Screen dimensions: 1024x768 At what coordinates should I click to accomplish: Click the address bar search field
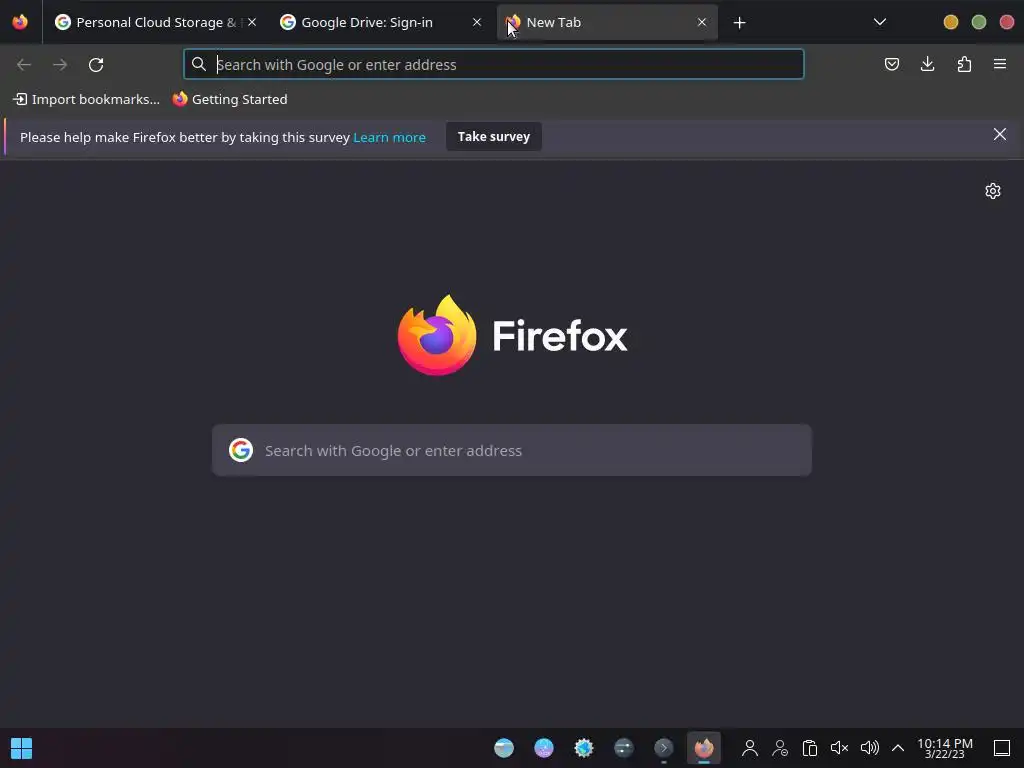tap(494, 64)
